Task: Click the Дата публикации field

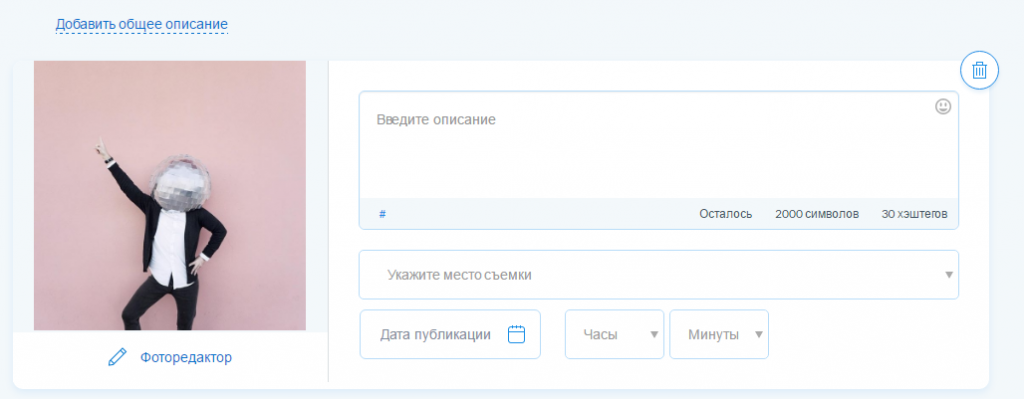Action: pyautogui.click(x=450, y=334)
